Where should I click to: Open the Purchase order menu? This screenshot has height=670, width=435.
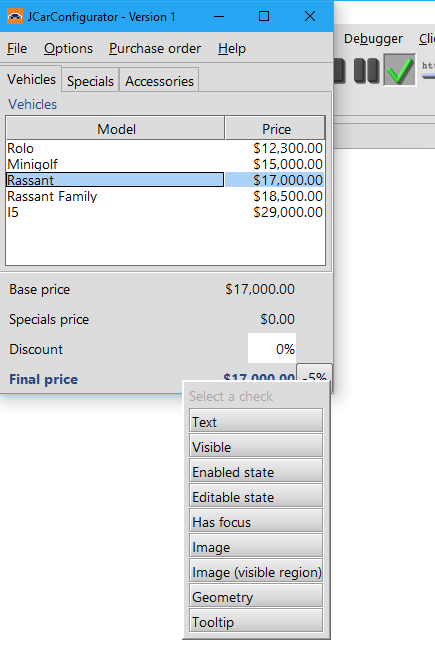[155, 49]
